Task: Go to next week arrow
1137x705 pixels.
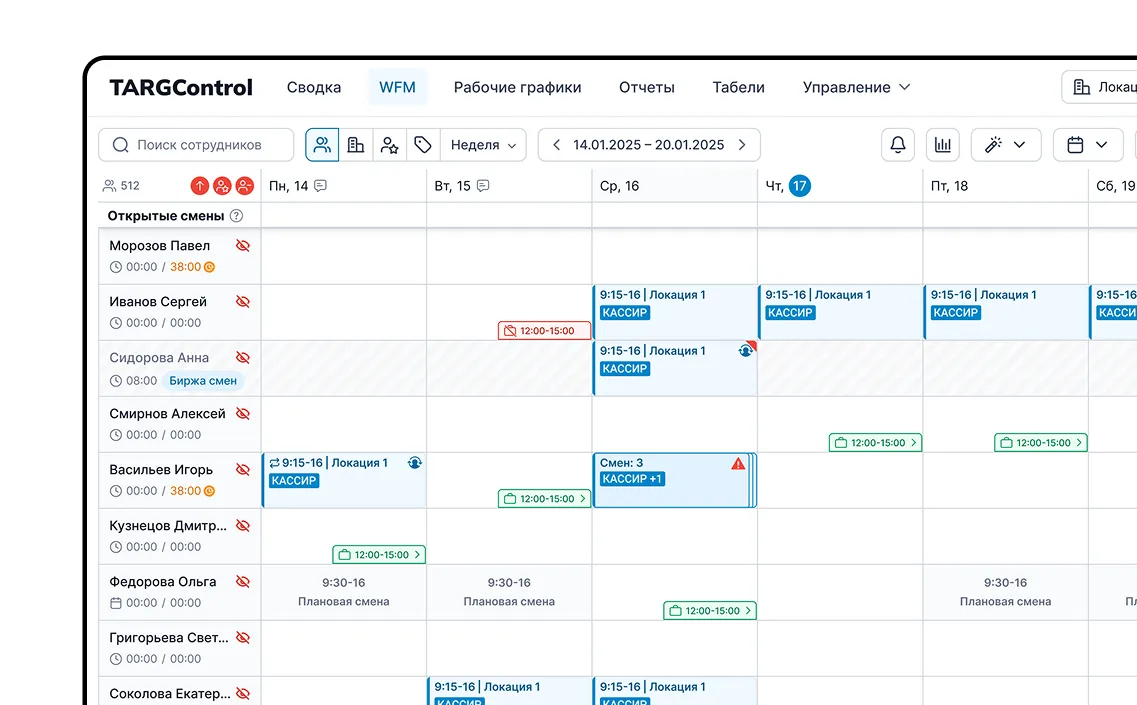Action: click(x=742, y=145)
